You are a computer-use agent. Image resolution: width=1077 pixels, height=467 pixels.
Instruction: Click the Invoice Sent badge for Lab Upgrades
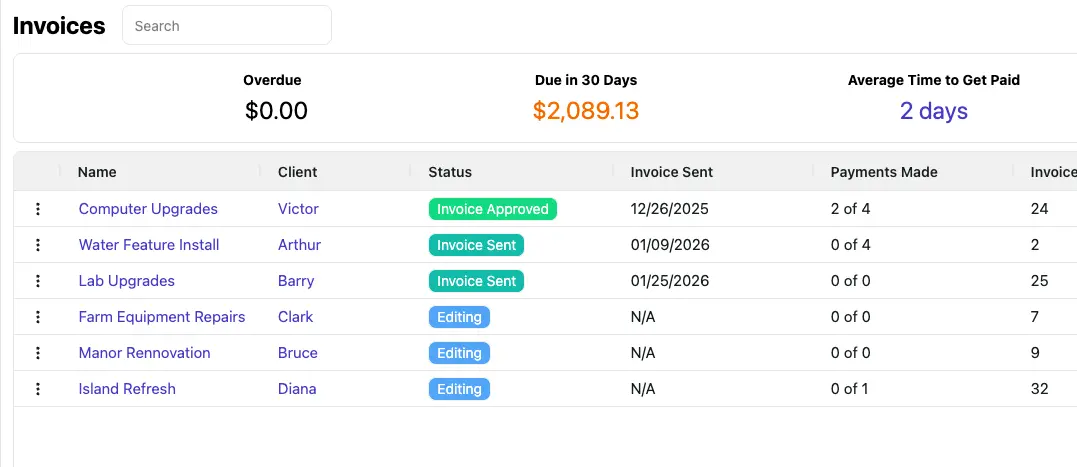click(x=476, y=281)
